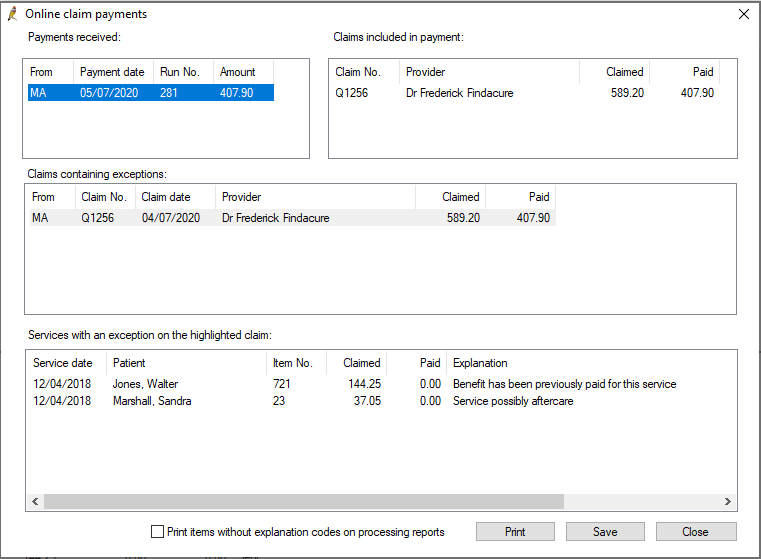Click the Print button
This screenshot has width=761, height=559.
515,532
